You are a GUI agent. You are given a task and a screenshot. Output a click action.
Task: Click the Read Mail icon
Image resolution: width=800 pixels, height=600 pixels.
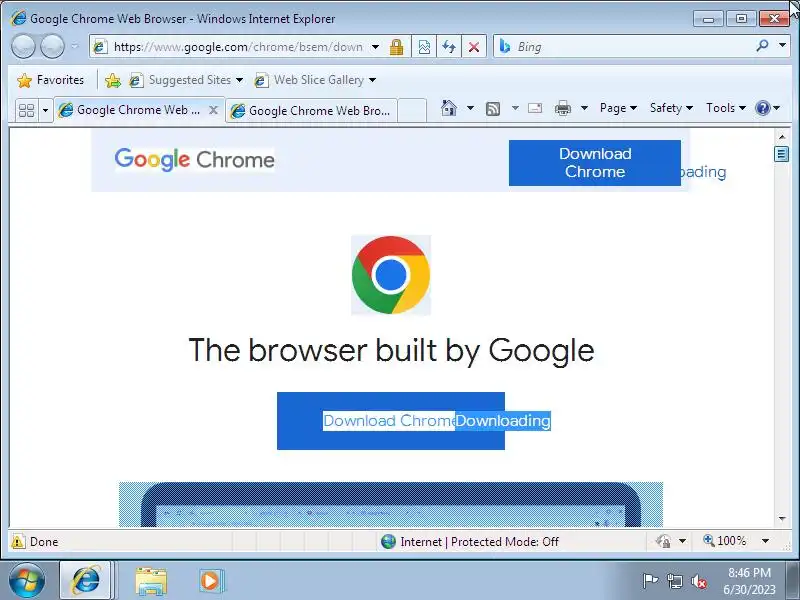coord(535,108)
